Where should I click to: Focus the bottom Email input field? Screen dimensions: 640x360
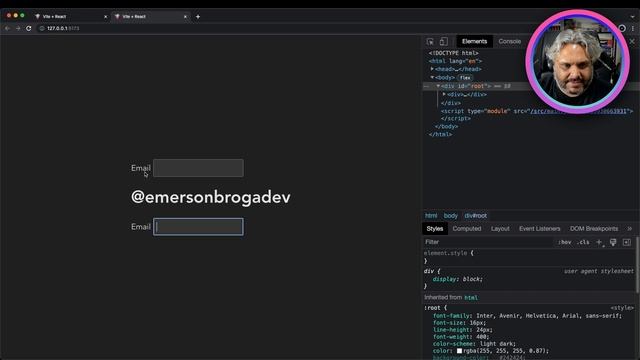pos(198,227)
